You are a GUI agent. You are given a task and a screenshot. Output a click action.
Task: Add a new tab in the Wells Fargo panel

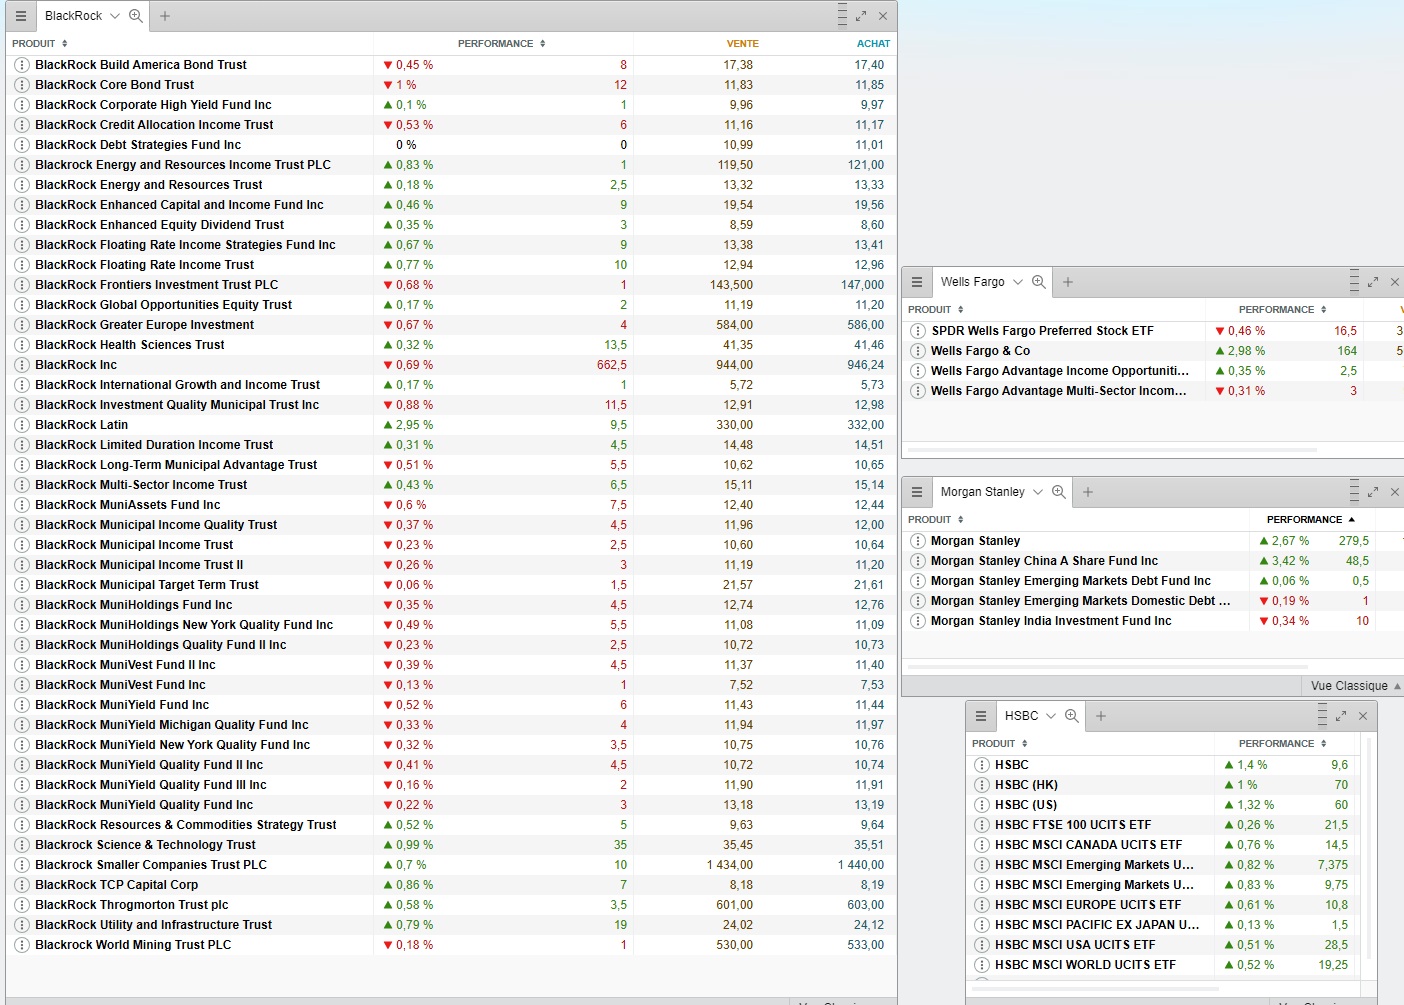(x=1068, y=282)
